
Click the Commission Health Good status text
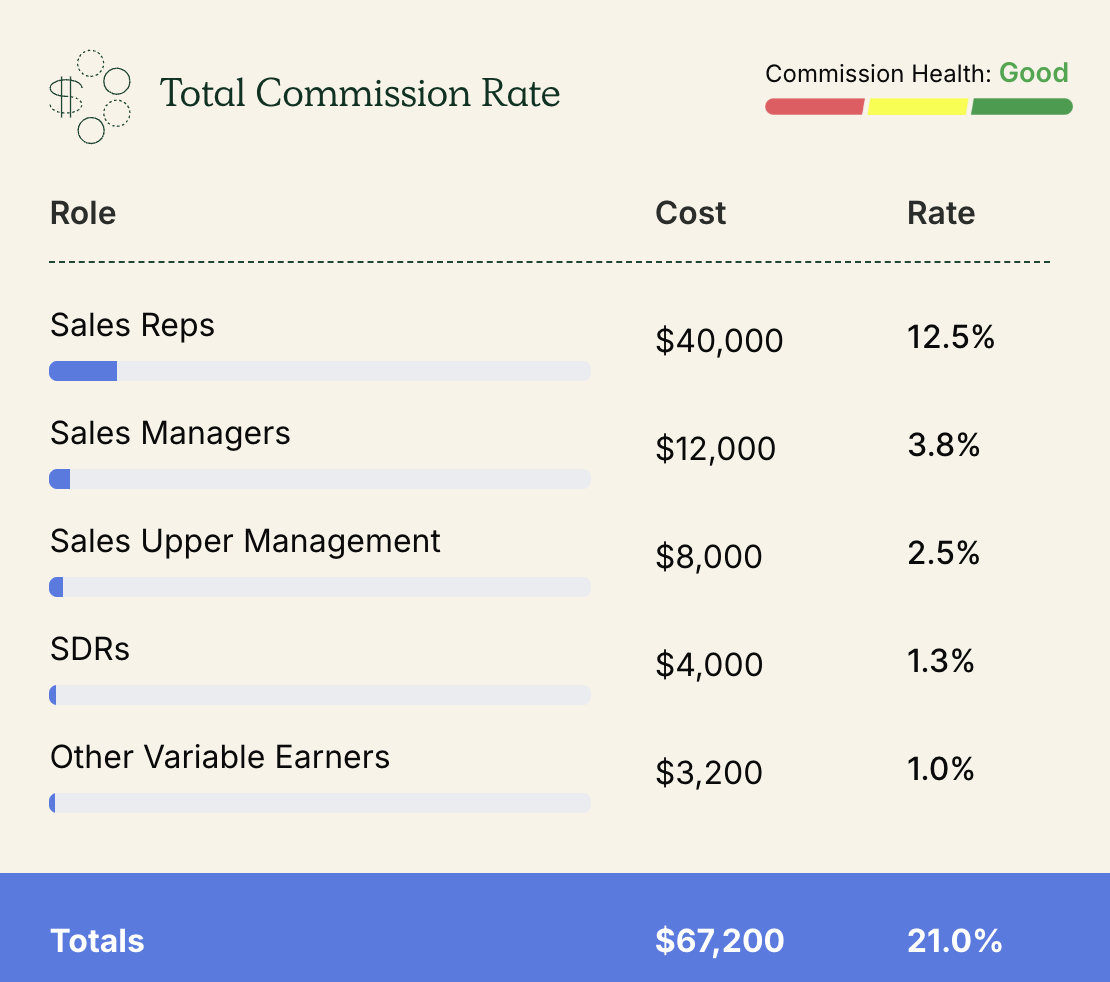point(1033,73)
